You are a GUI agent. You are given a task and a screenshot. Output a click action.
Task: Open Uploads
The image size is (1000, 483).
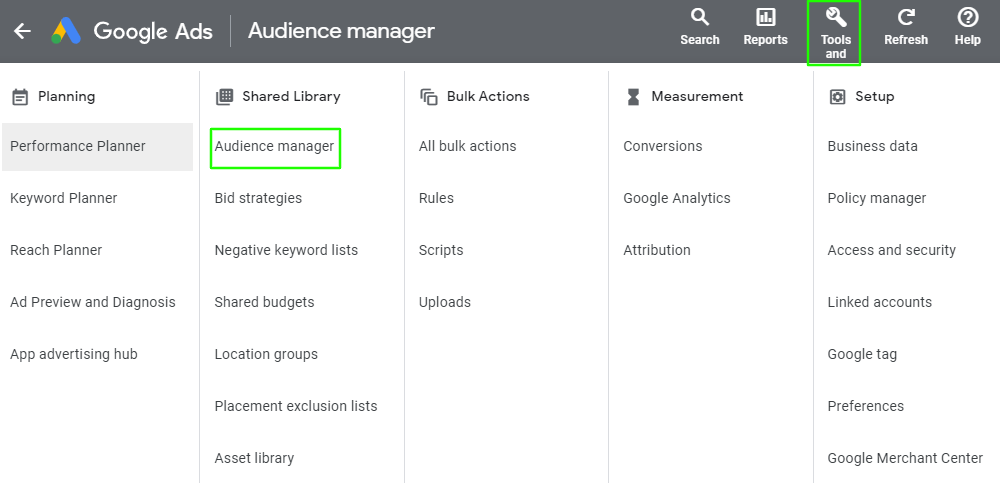tap(445, 302)
